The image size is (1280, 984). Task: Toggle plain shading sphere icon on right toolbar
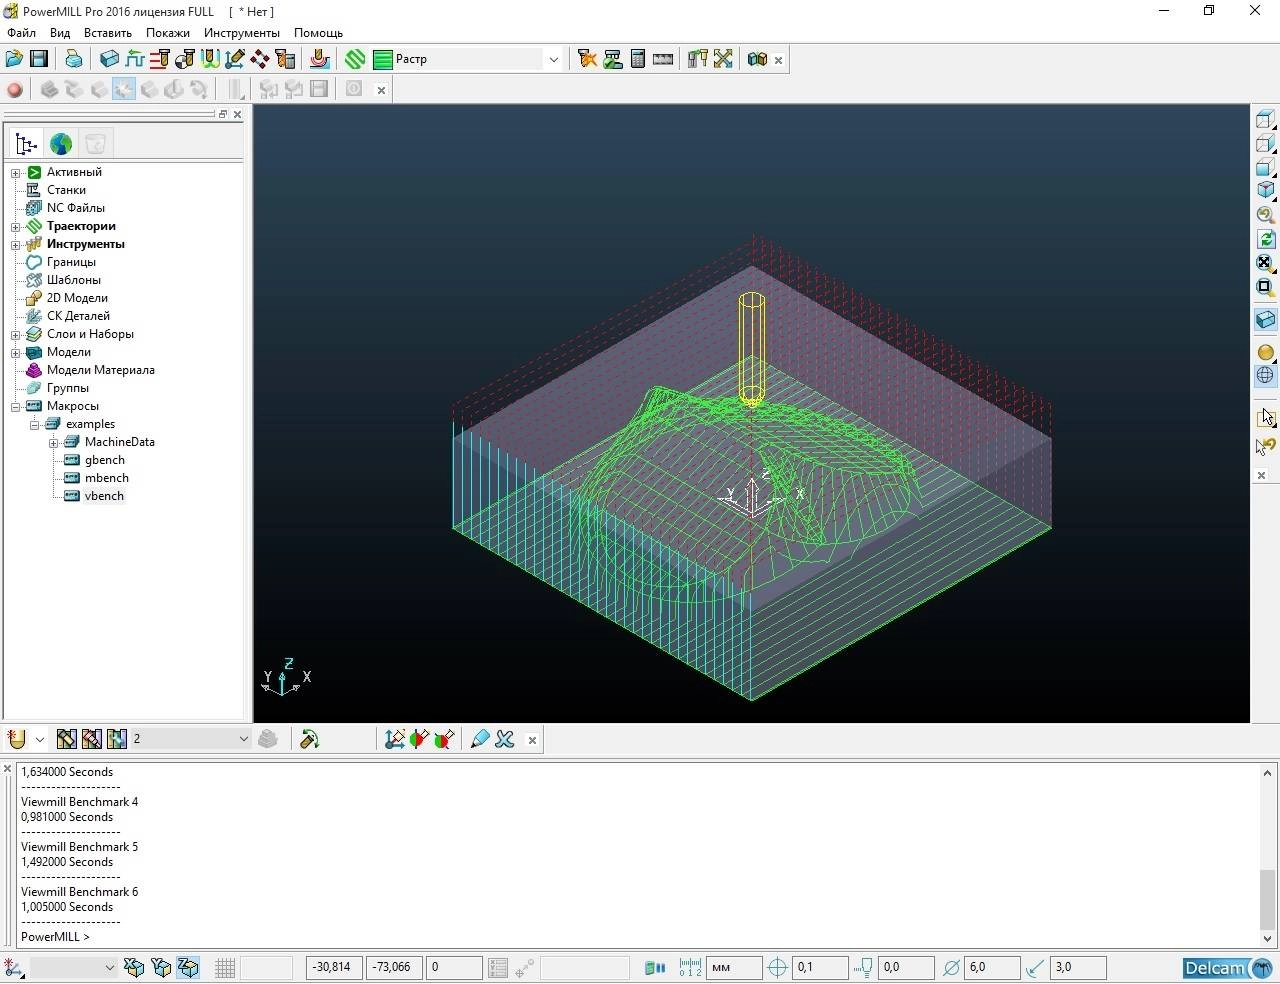pos(1265,352)
